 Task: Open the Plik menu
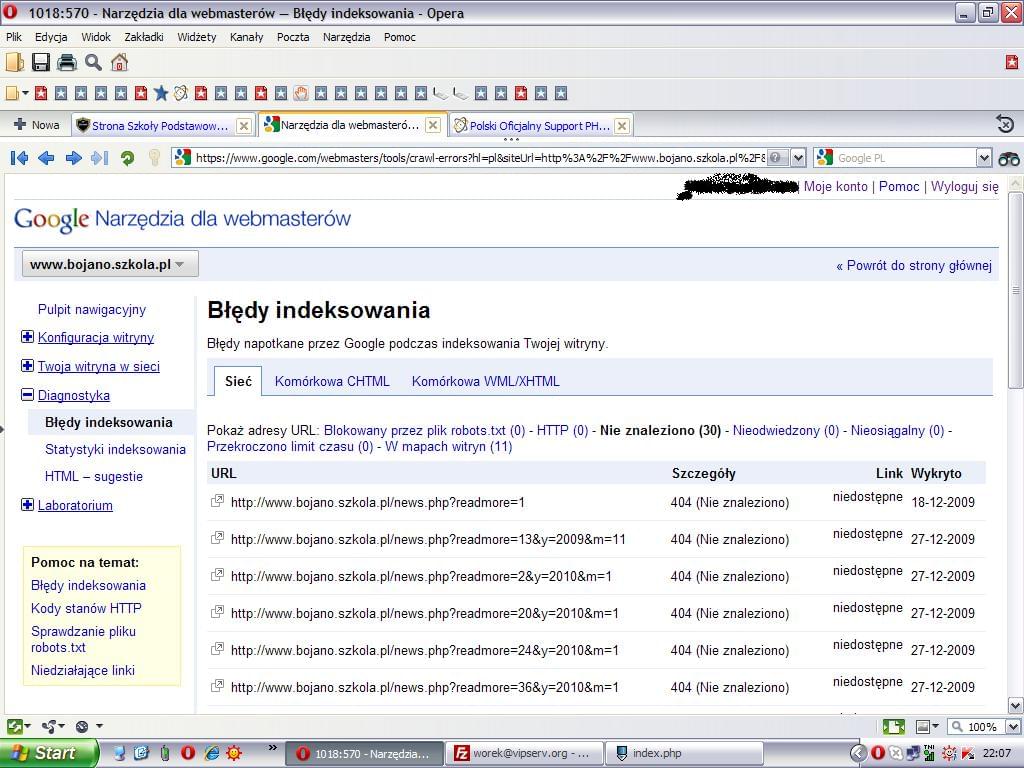click(14, 37)
